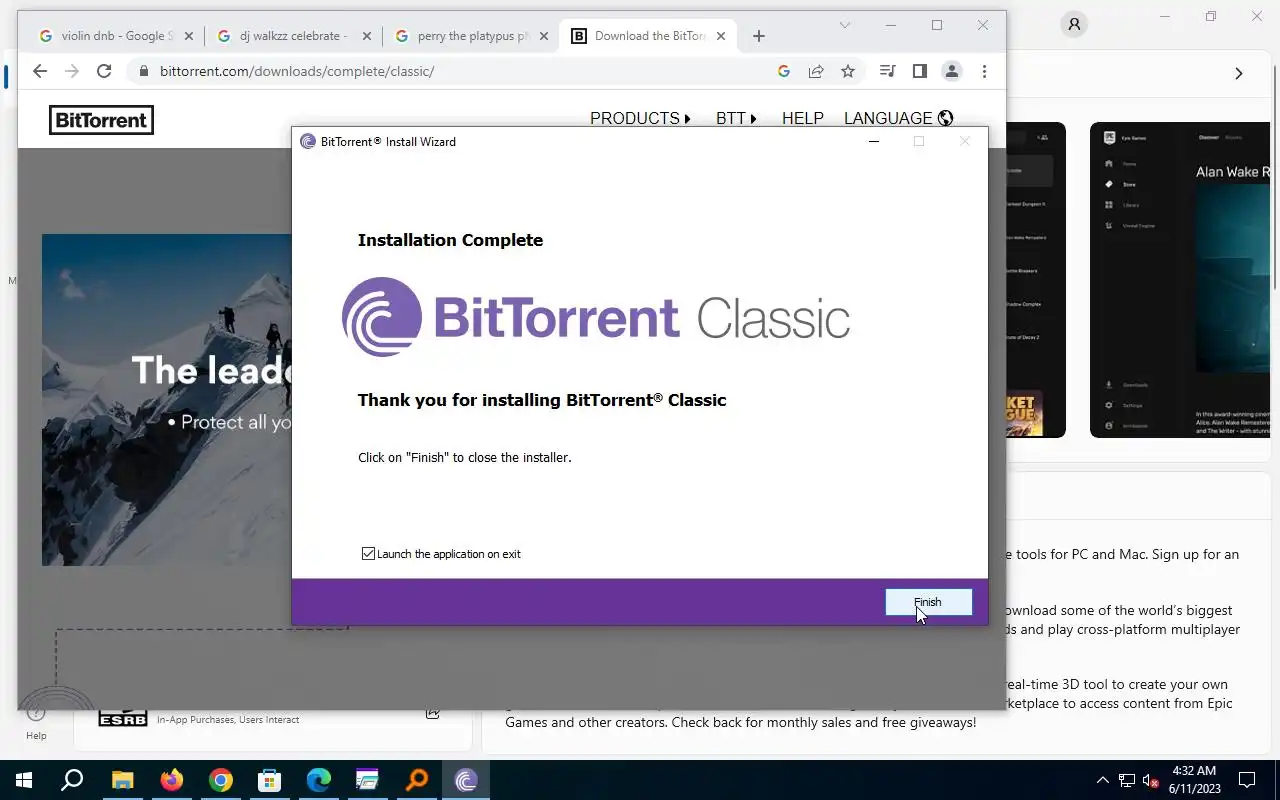Expand the BTT menu on bittorrent.com

click(x=736, y=118)
